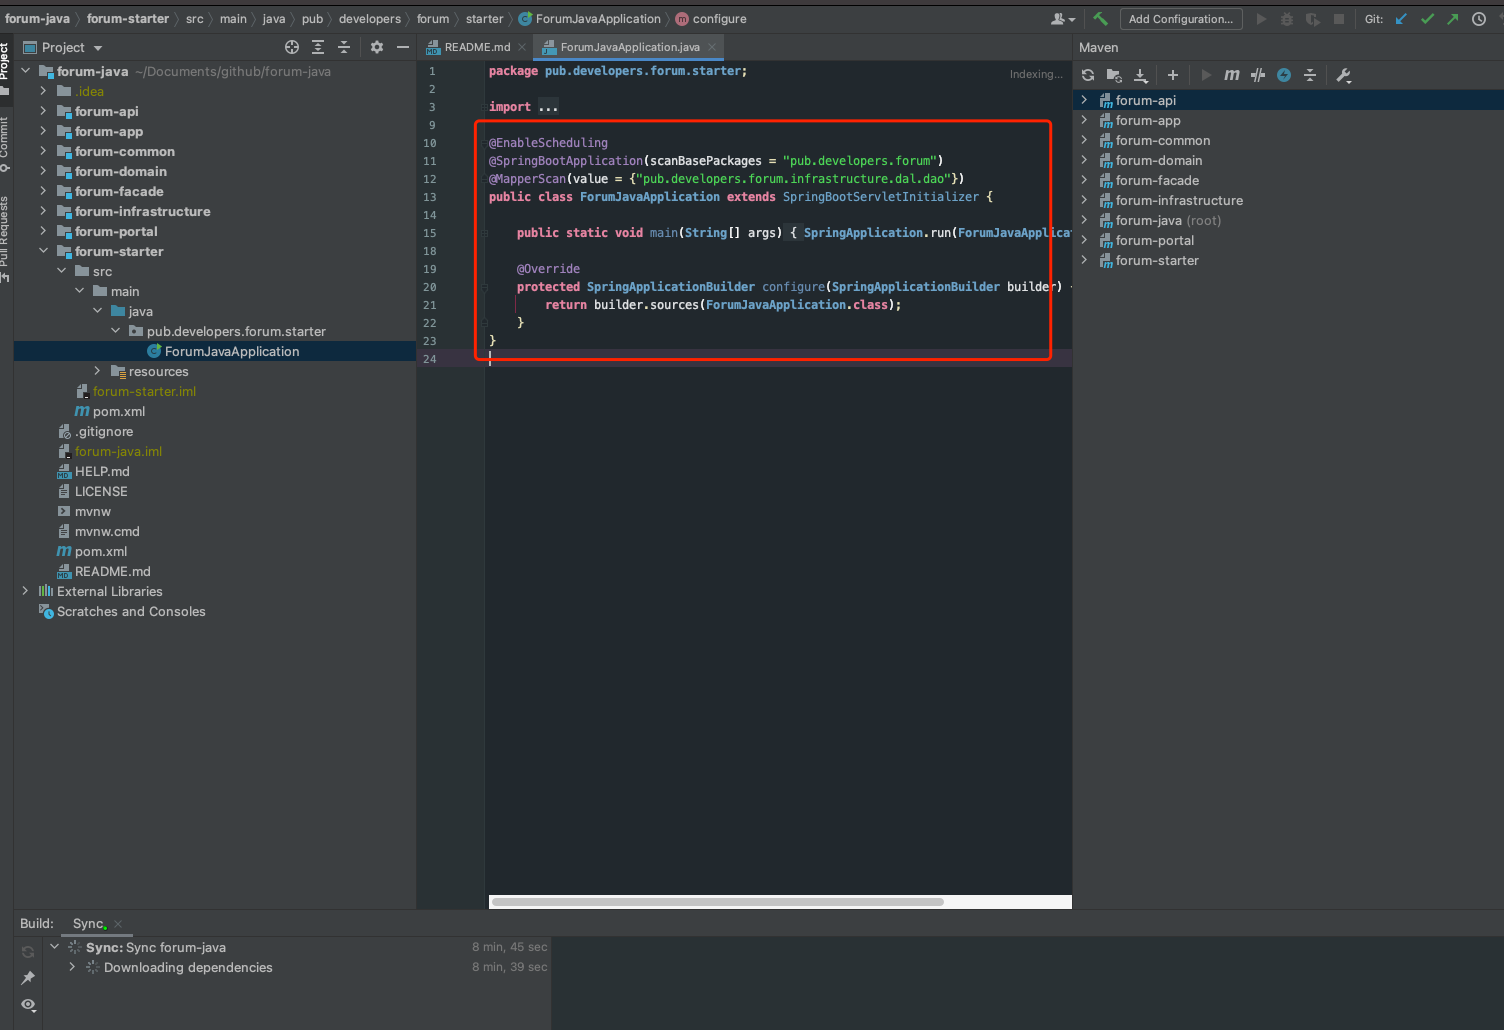Click the editor horizontal scrollbar
Viewport: 1504px width, 1030px height.
coord(718,901)
